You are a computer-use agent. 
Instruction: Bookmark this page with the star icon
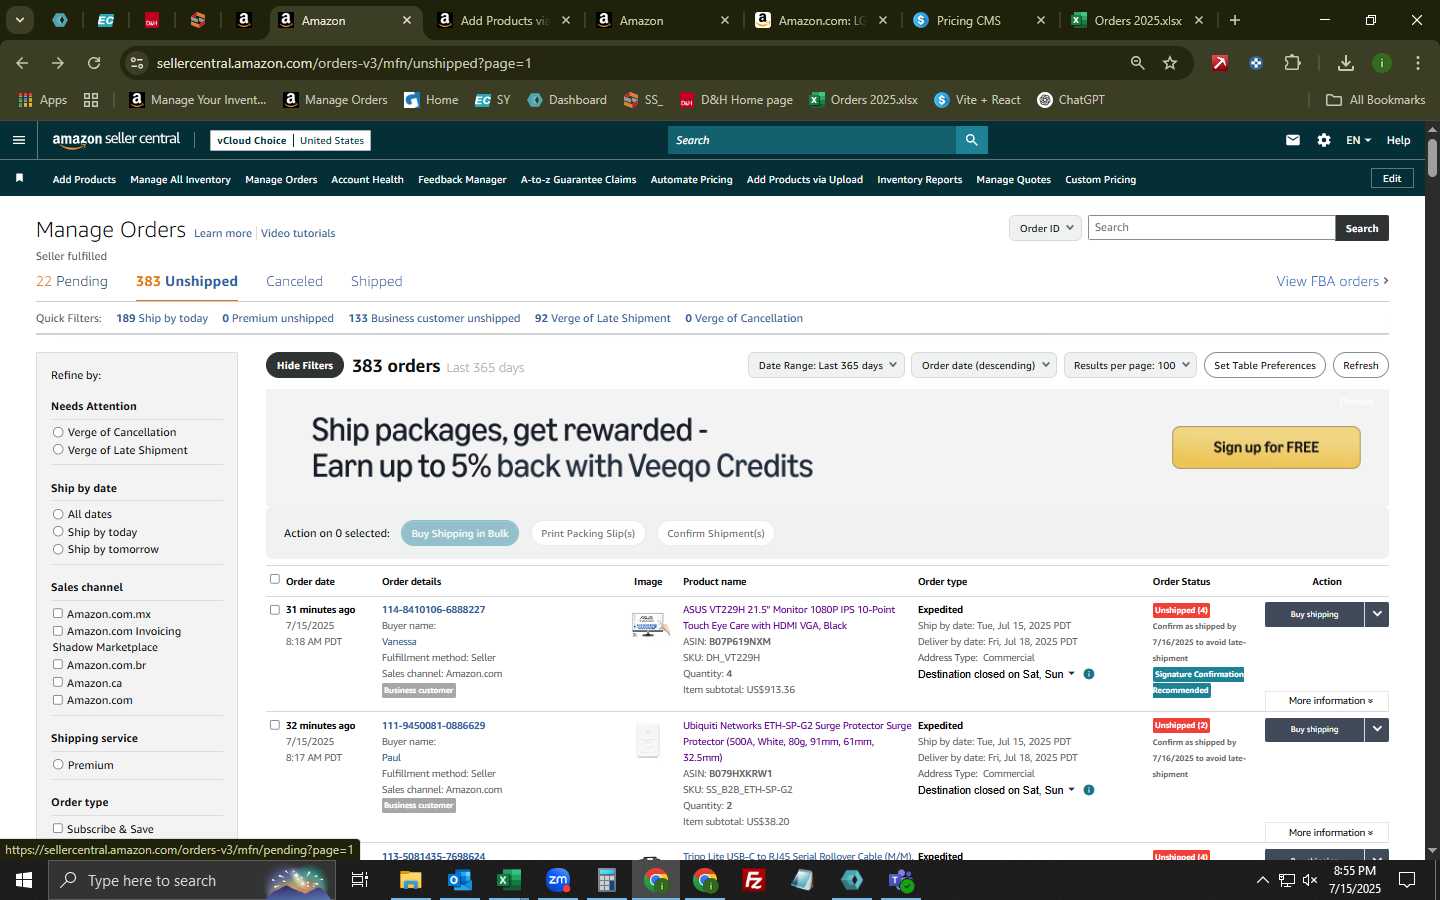coord(1170,63)
